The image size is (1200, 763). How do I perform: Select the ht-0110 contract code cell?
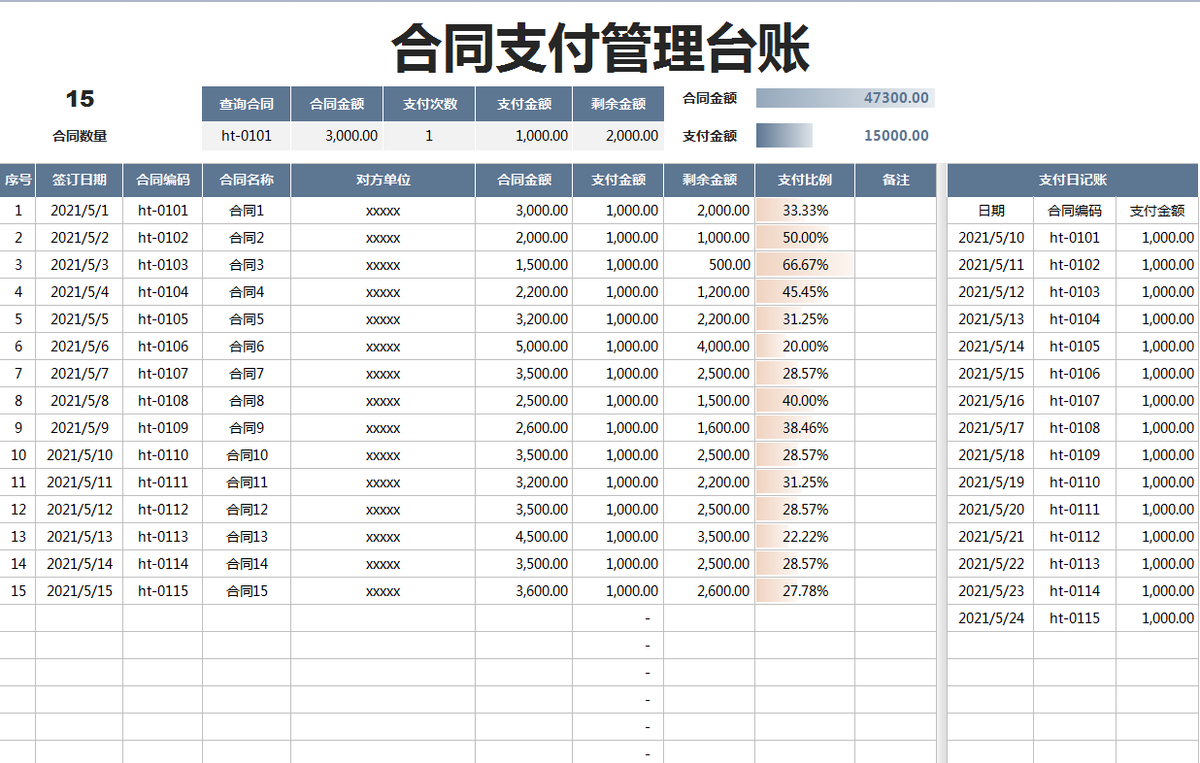(161, 454)
